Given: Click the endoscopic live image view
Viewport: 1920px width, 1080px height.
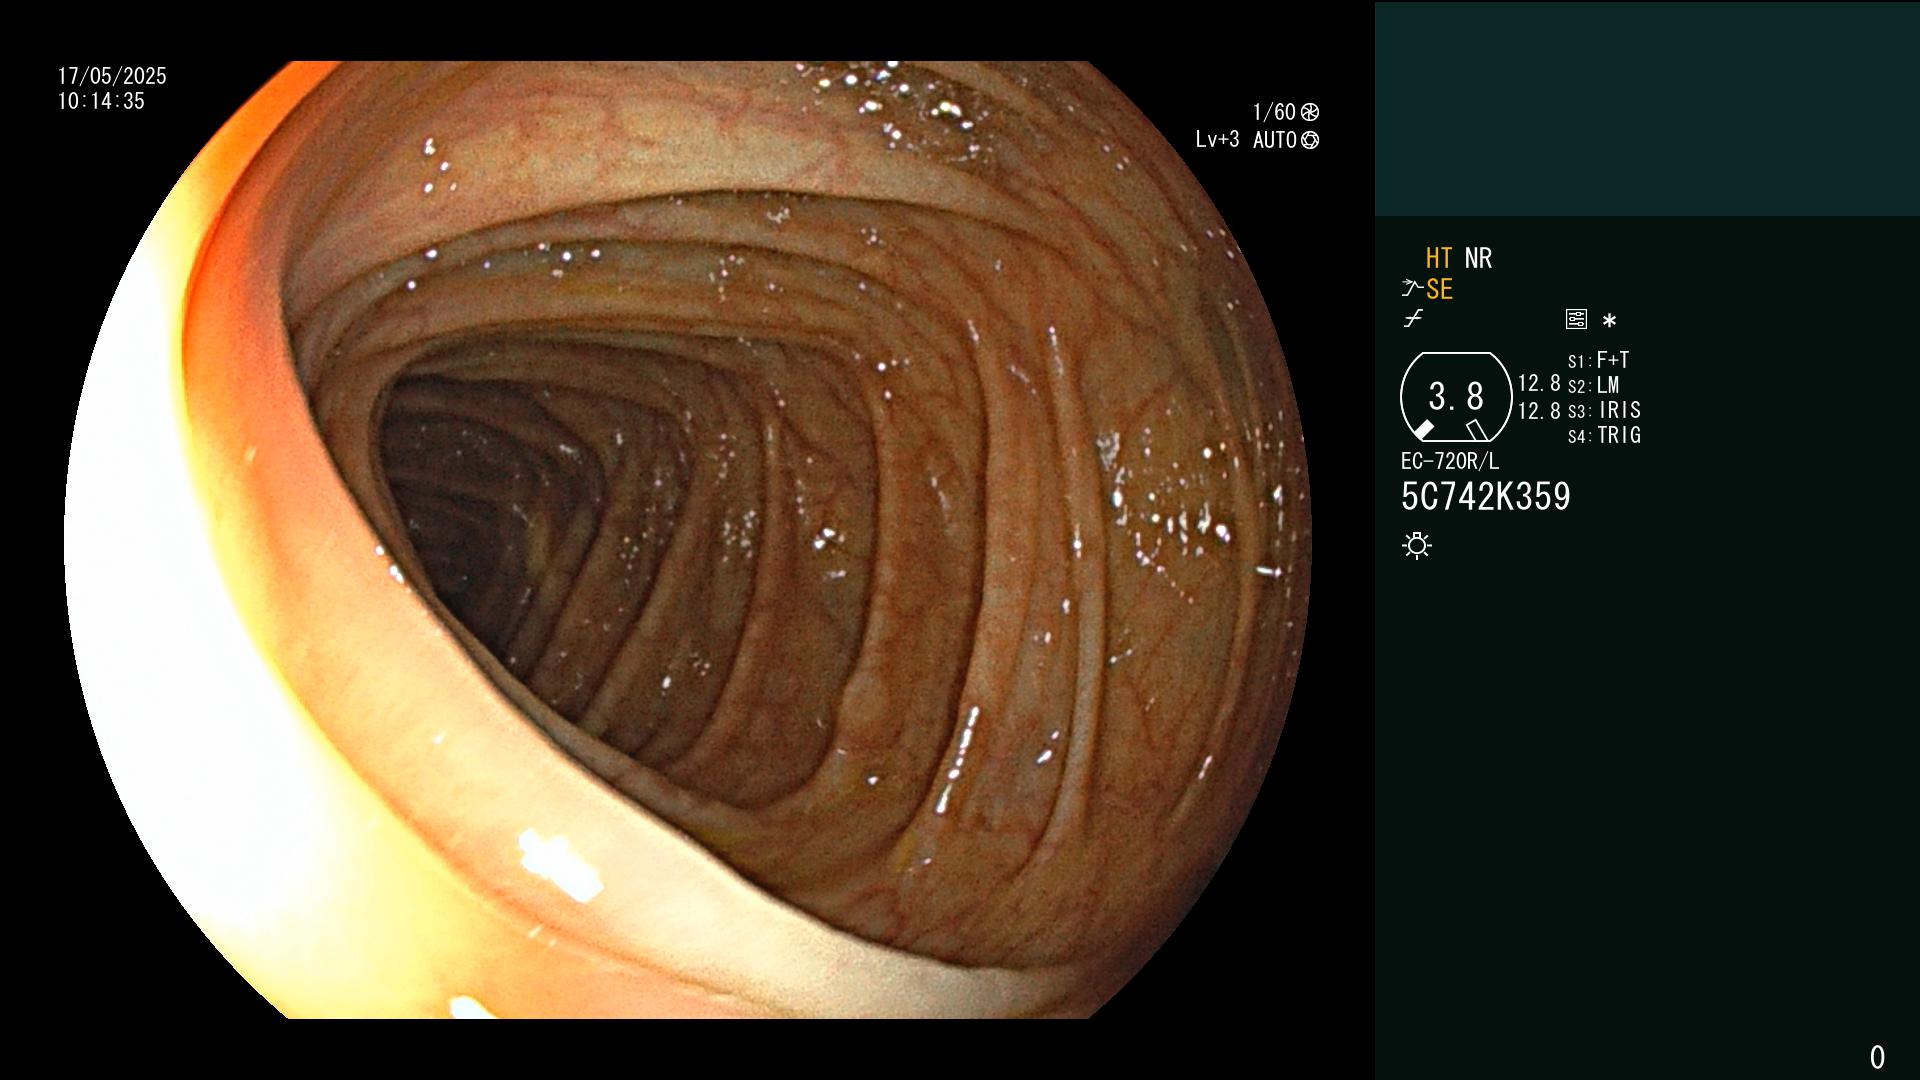Looking at the screenshot, I should (x=688, y=540).
